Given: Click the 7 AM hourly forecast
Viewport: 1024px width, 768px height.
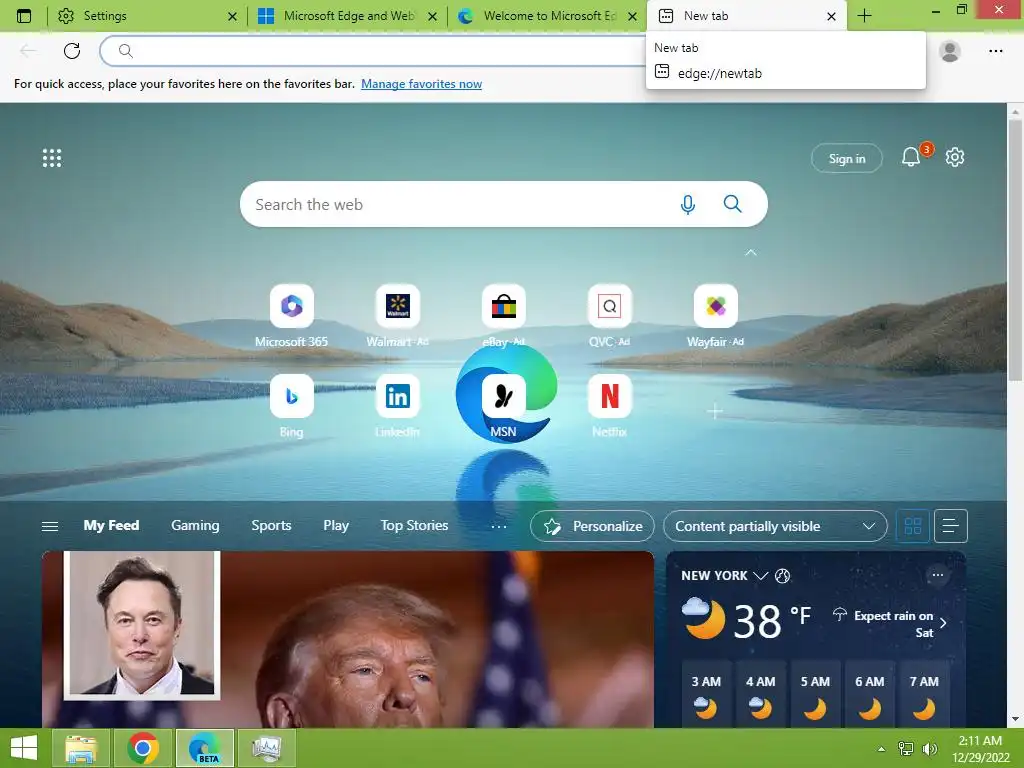Looking at the screenshot, I should click(x=924, y=695).
